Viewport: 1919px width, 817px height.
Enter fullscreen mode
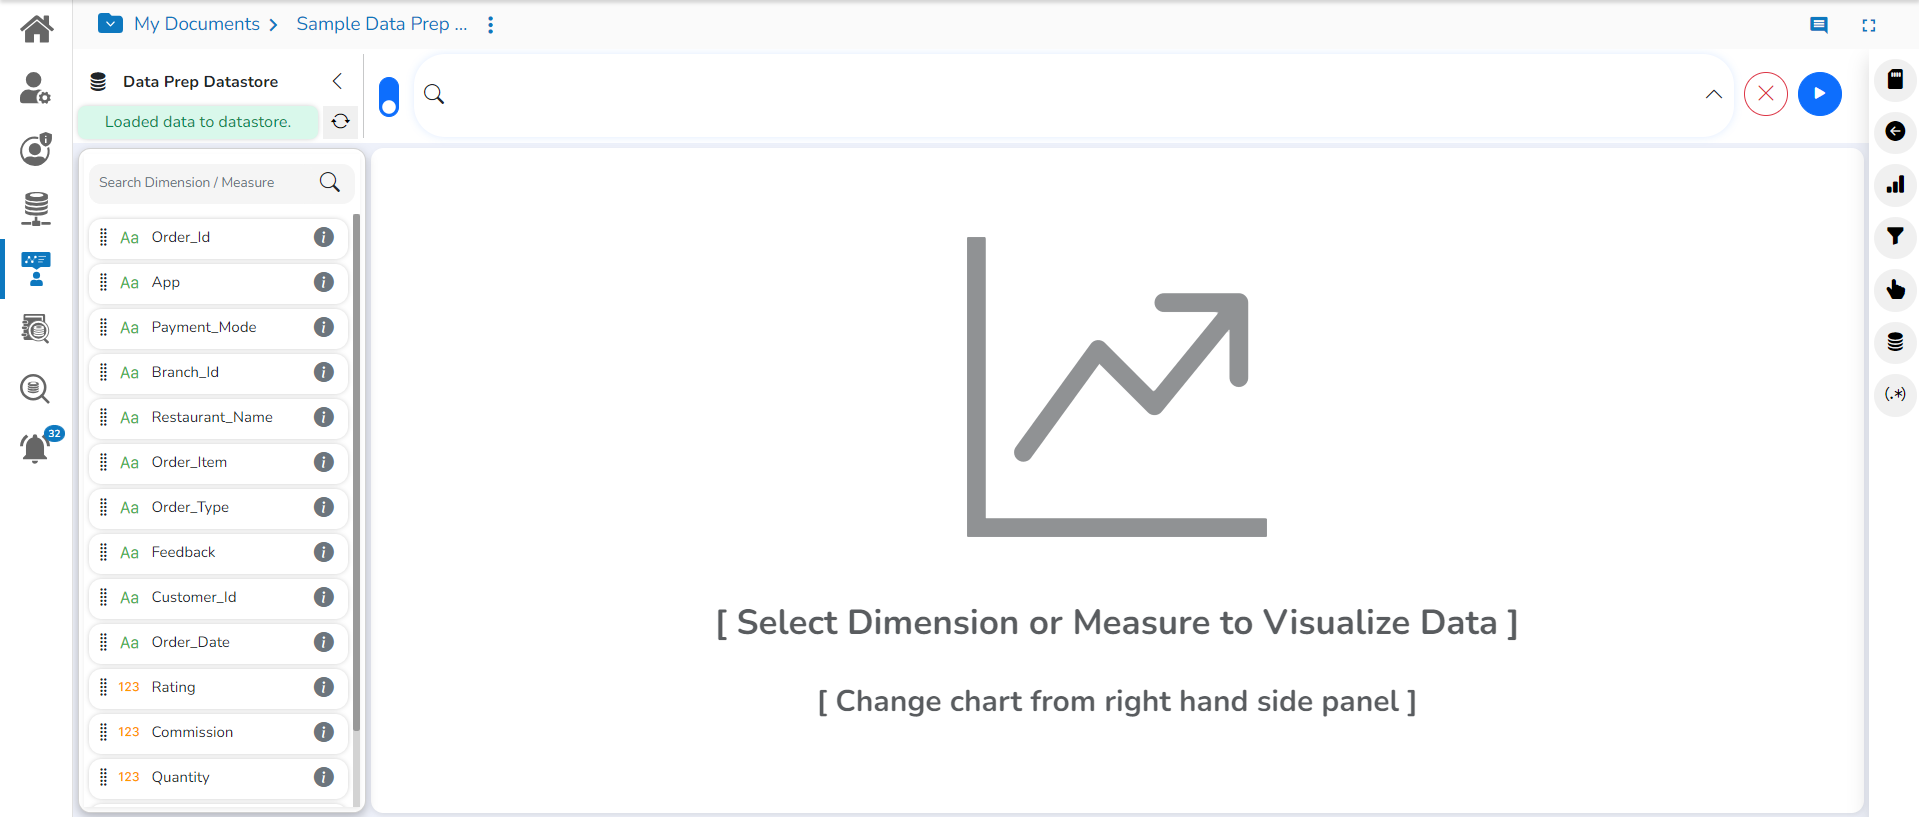pos(1868,25)
